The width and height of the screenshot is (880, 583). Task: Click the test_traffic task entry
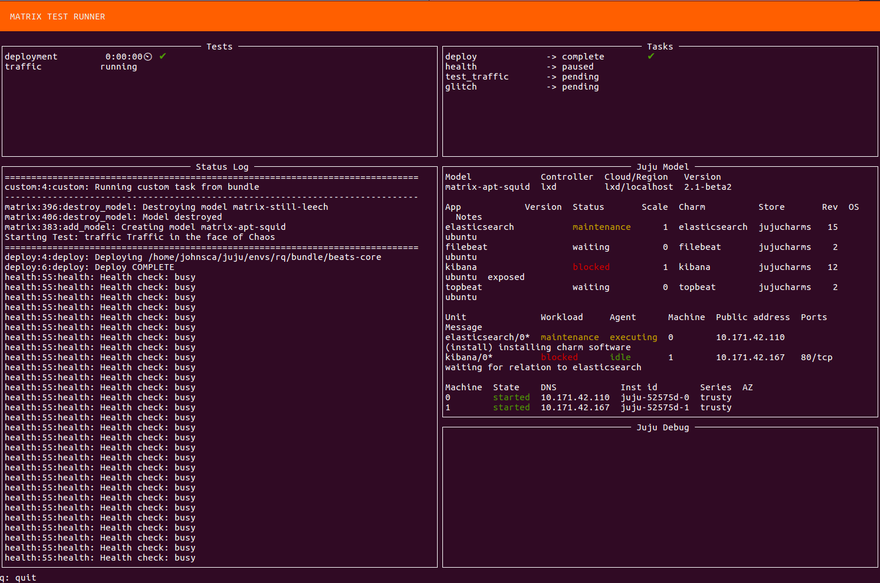522,77
